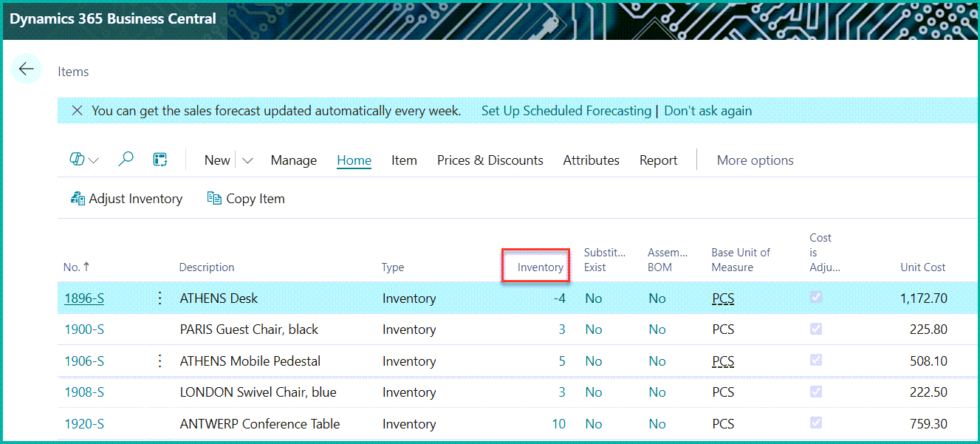Expand More options in the action bar

pyautogui.click(x=754, y=160)
